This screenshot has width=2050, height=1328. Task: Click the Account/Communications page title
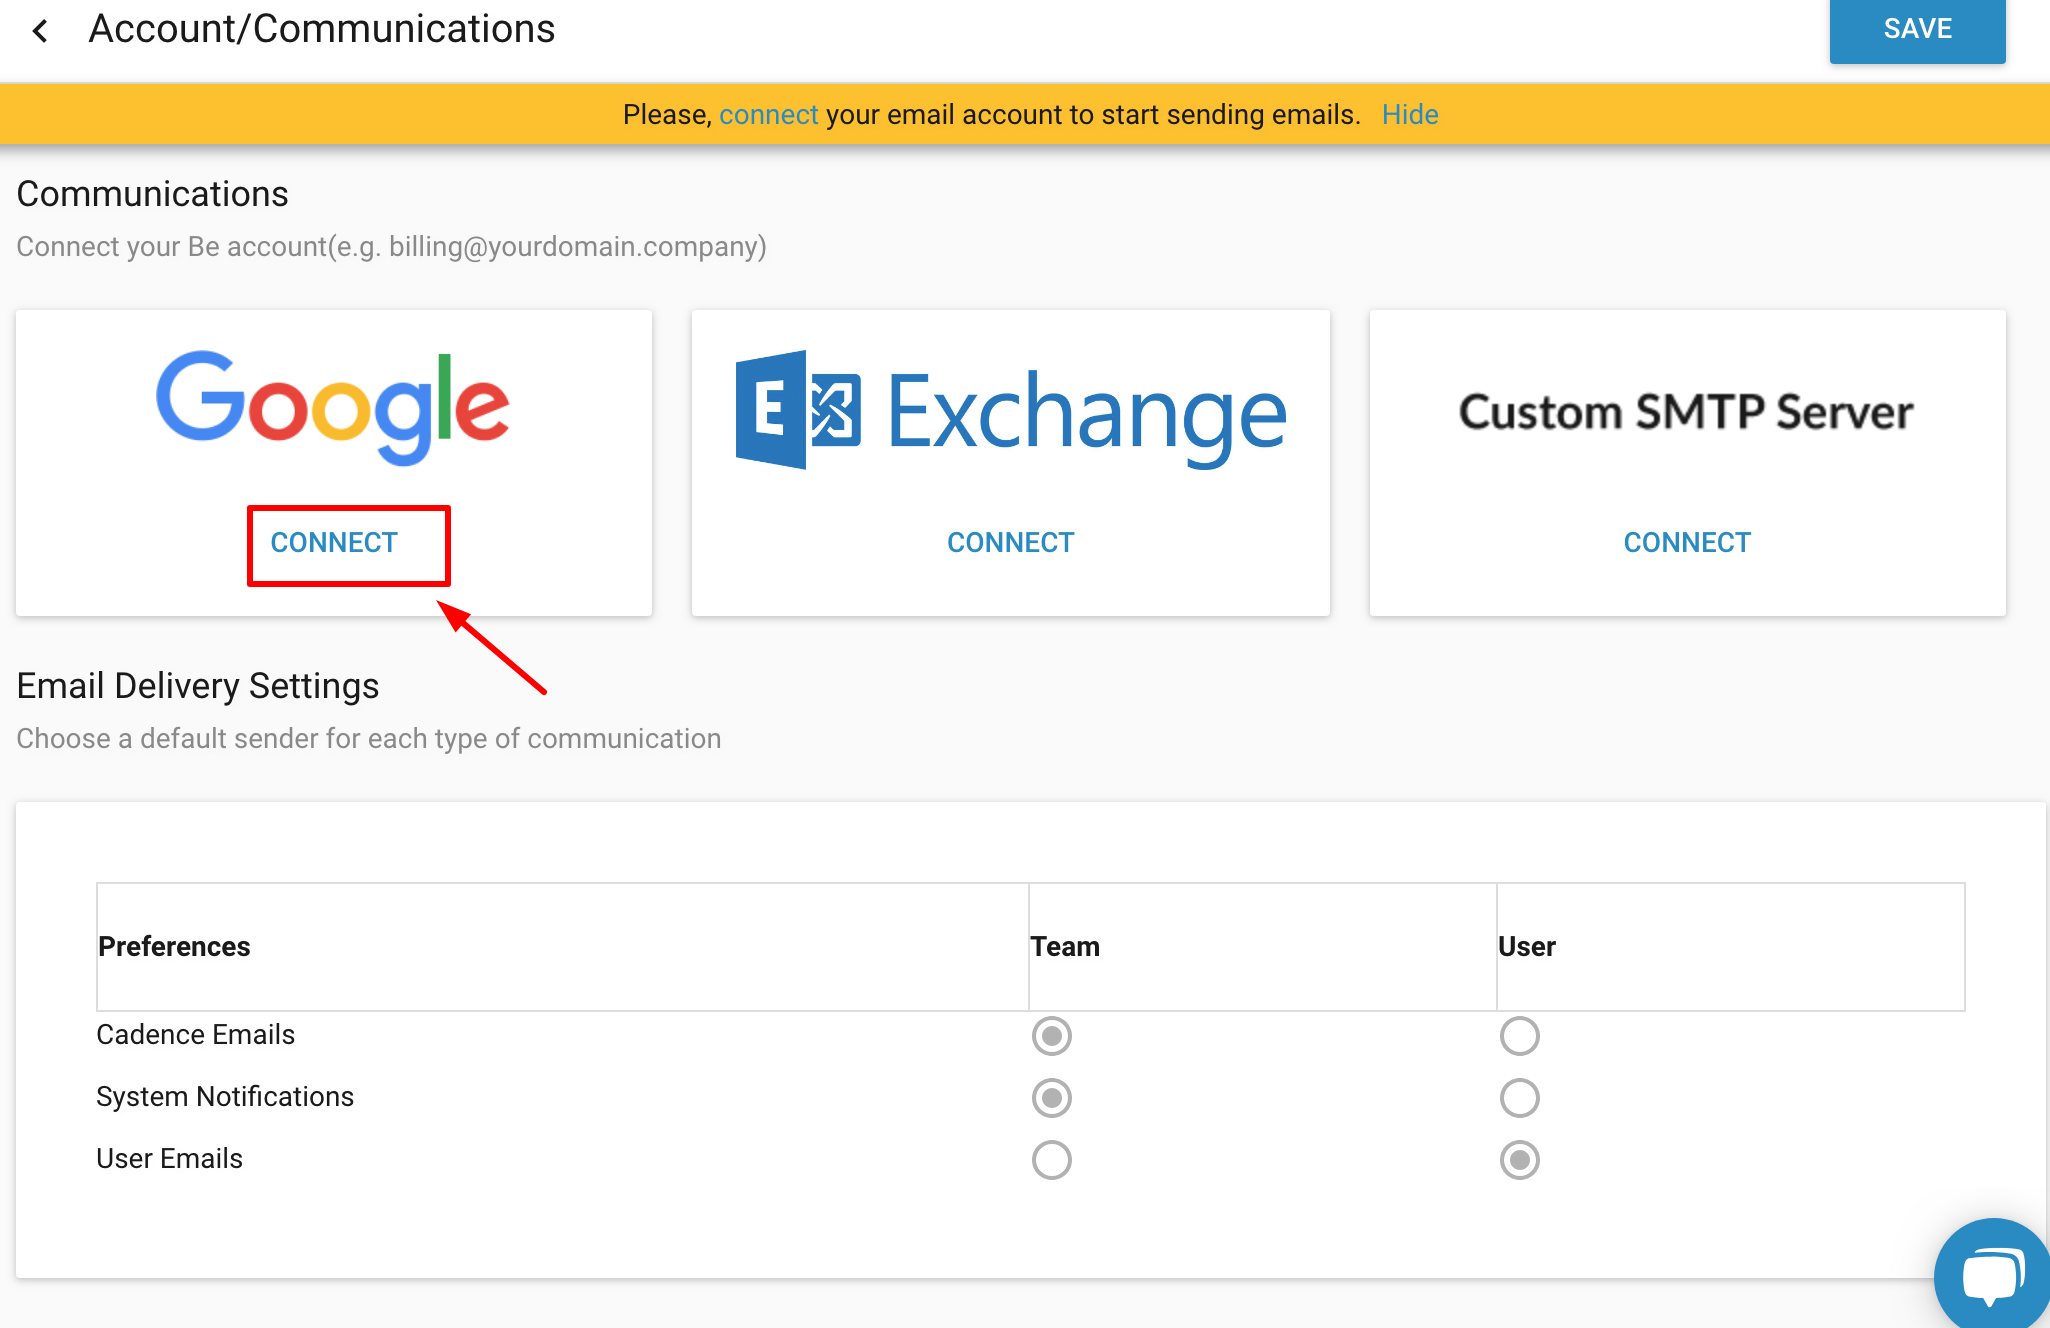pyautogui.click(x=322, y=30)
